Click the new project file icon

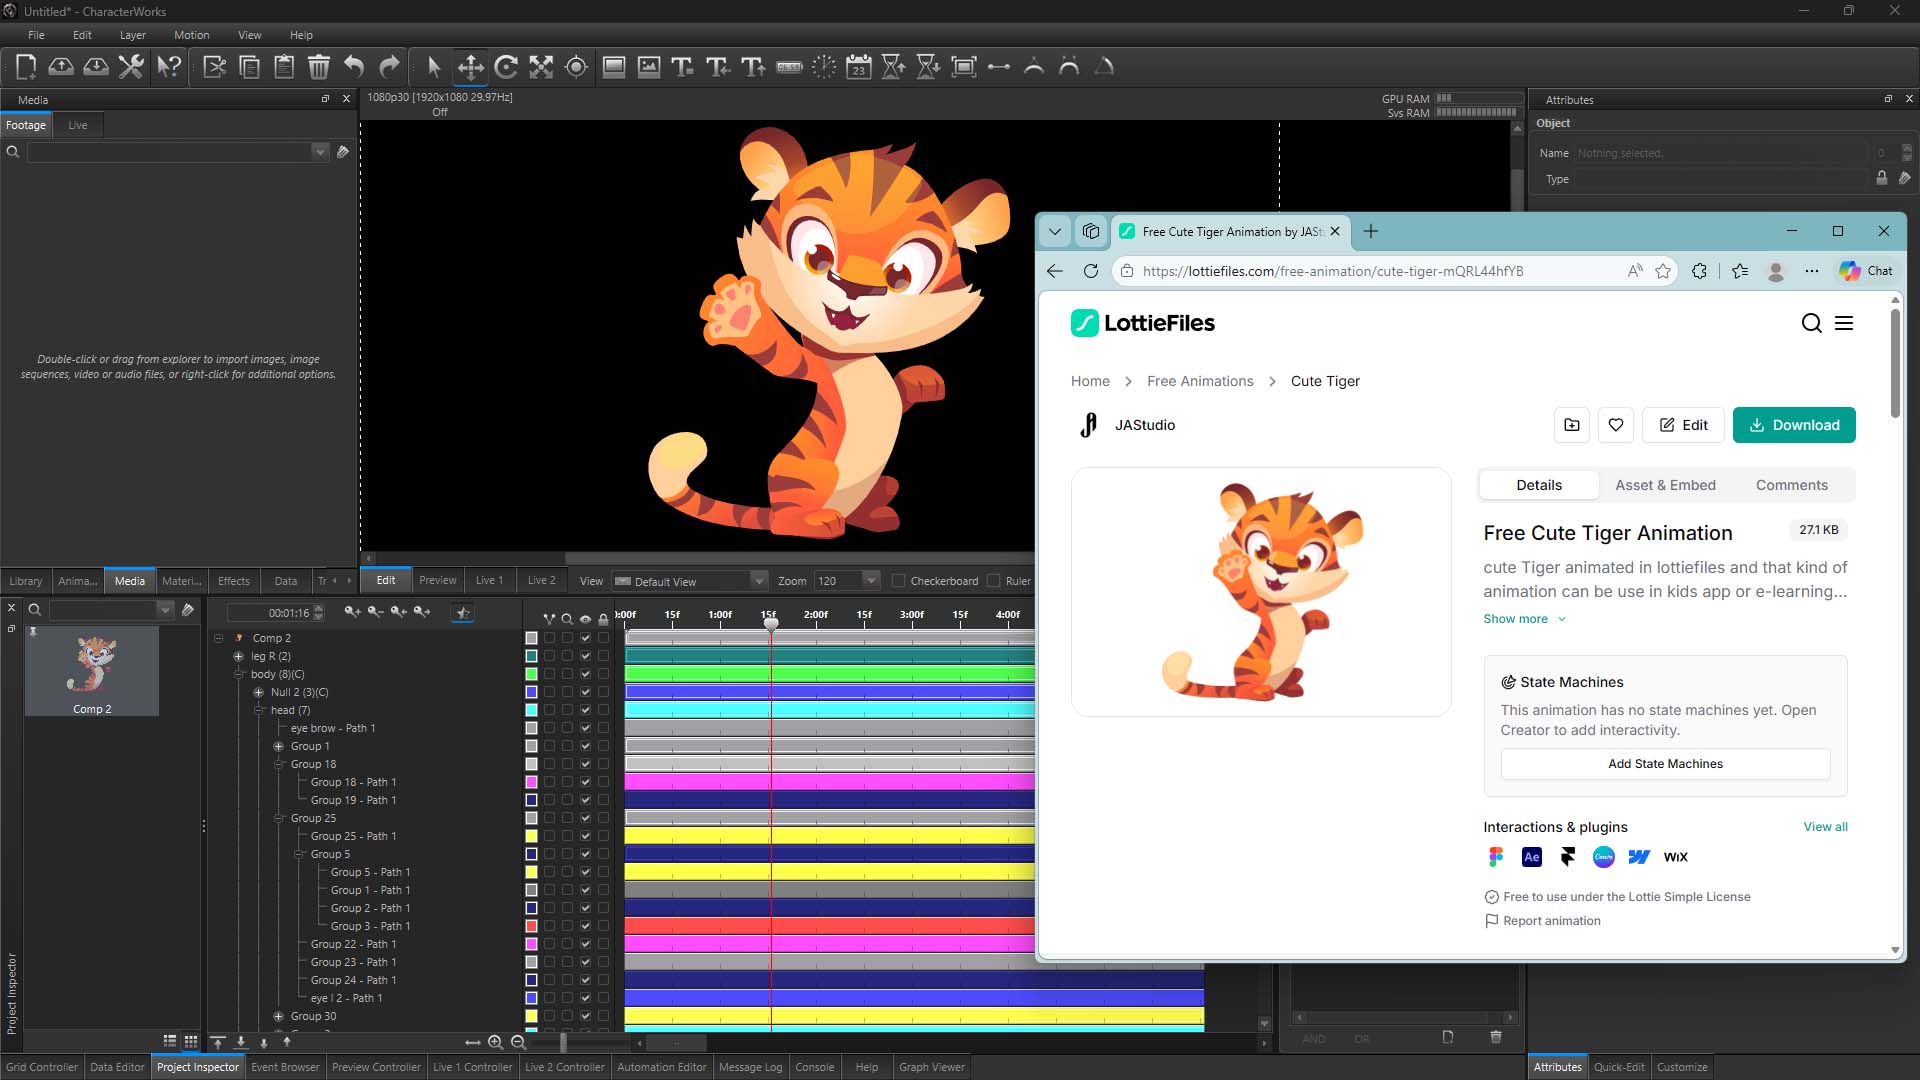26,67
